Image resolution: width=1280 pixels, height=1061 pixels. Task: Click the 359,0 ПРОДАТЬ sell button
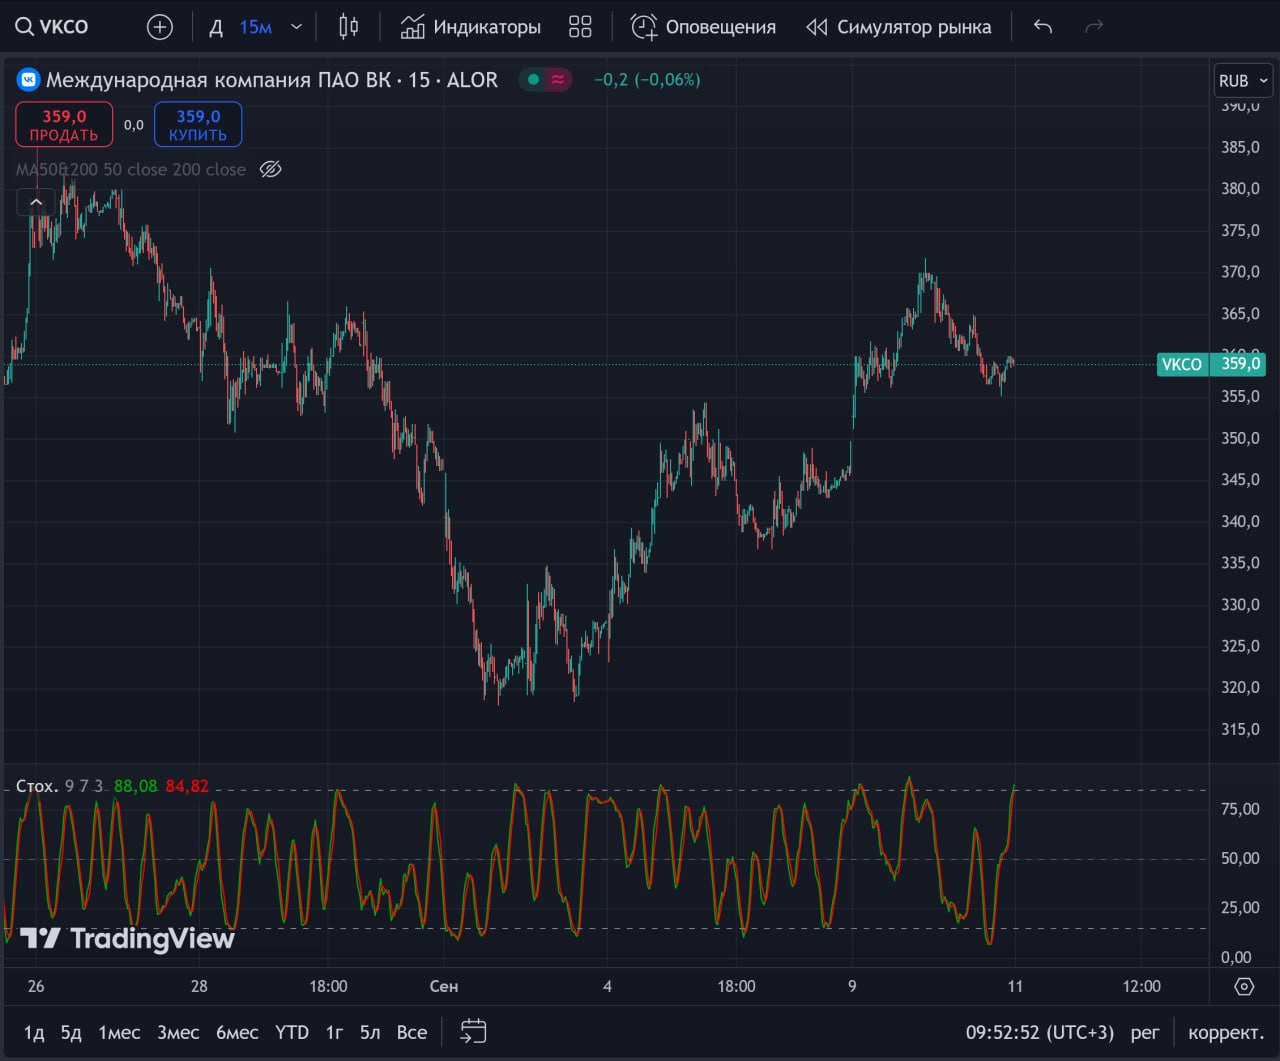(x=64, y=125)
